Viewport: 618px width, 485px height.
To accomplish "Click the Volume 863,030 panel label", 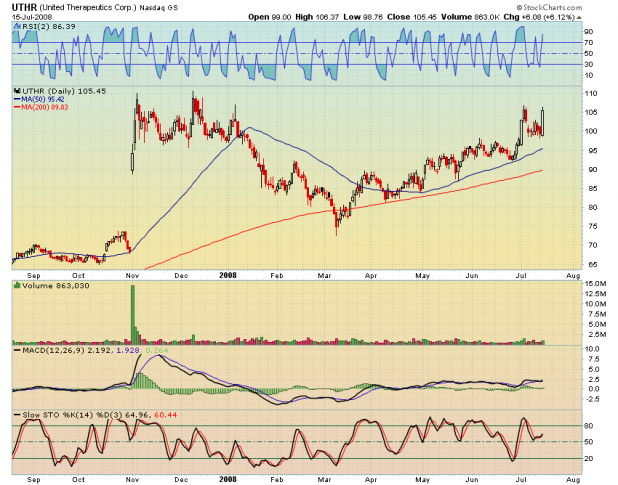I will pos(56,285).
